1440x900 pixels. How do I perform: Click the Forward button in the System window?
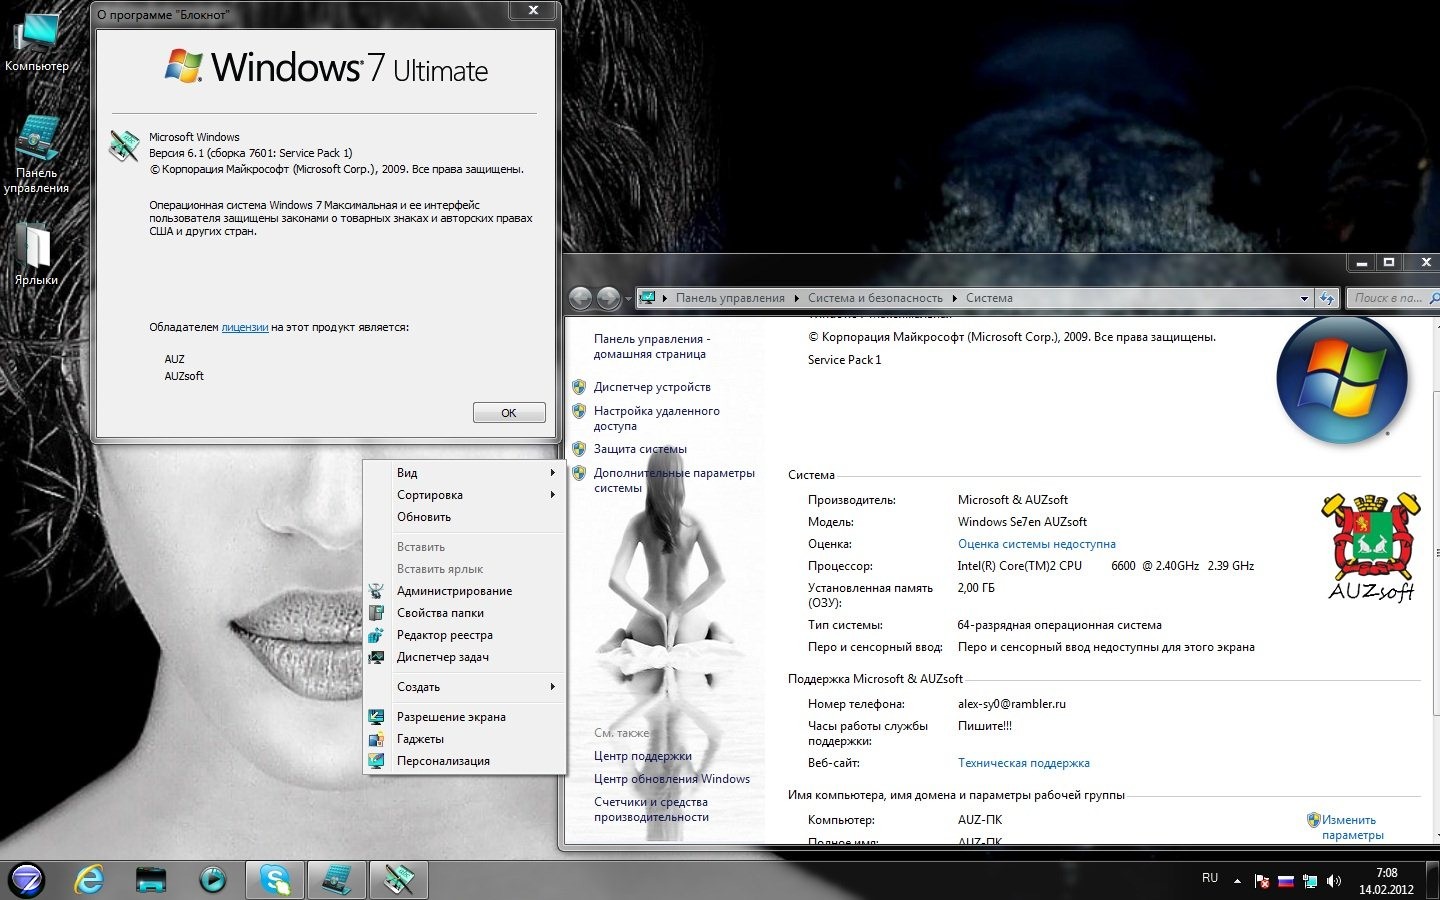click(x=608, y=298)
